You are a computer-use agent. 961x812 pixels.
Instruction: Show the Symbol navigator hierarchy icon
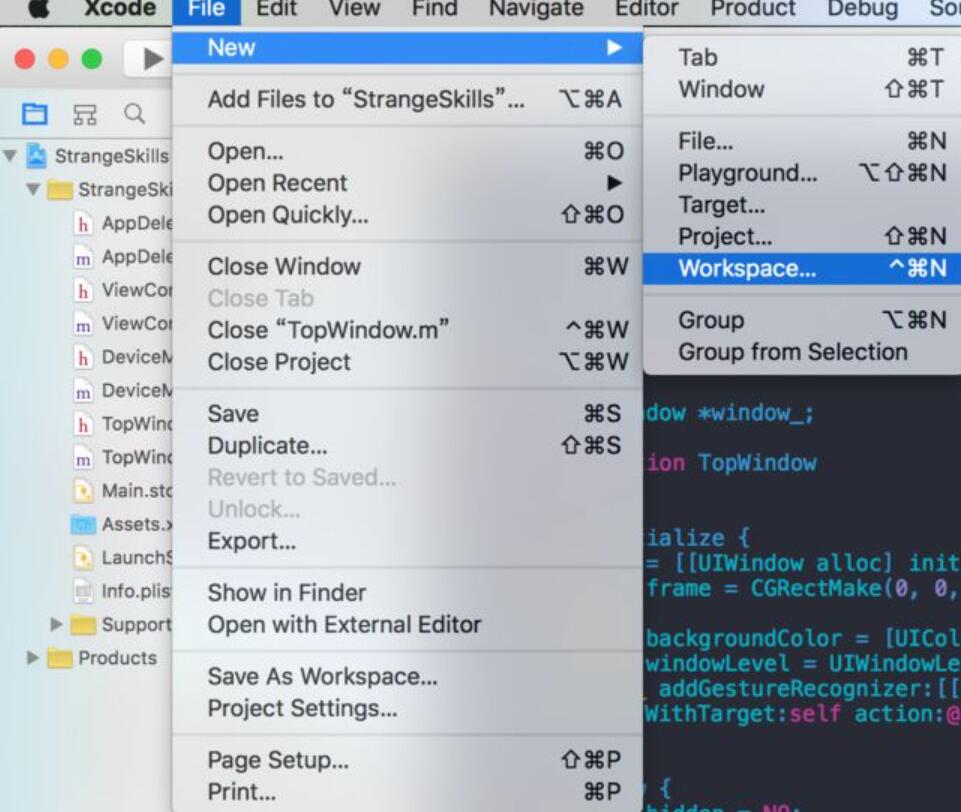tap(85, 115)
